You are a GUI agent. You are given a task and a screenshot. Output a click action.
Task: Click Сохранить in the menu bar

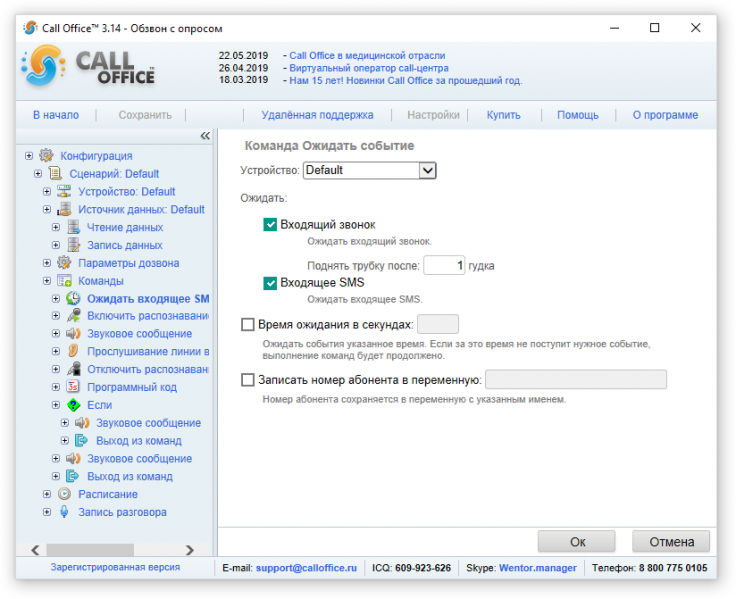(145, 115)
